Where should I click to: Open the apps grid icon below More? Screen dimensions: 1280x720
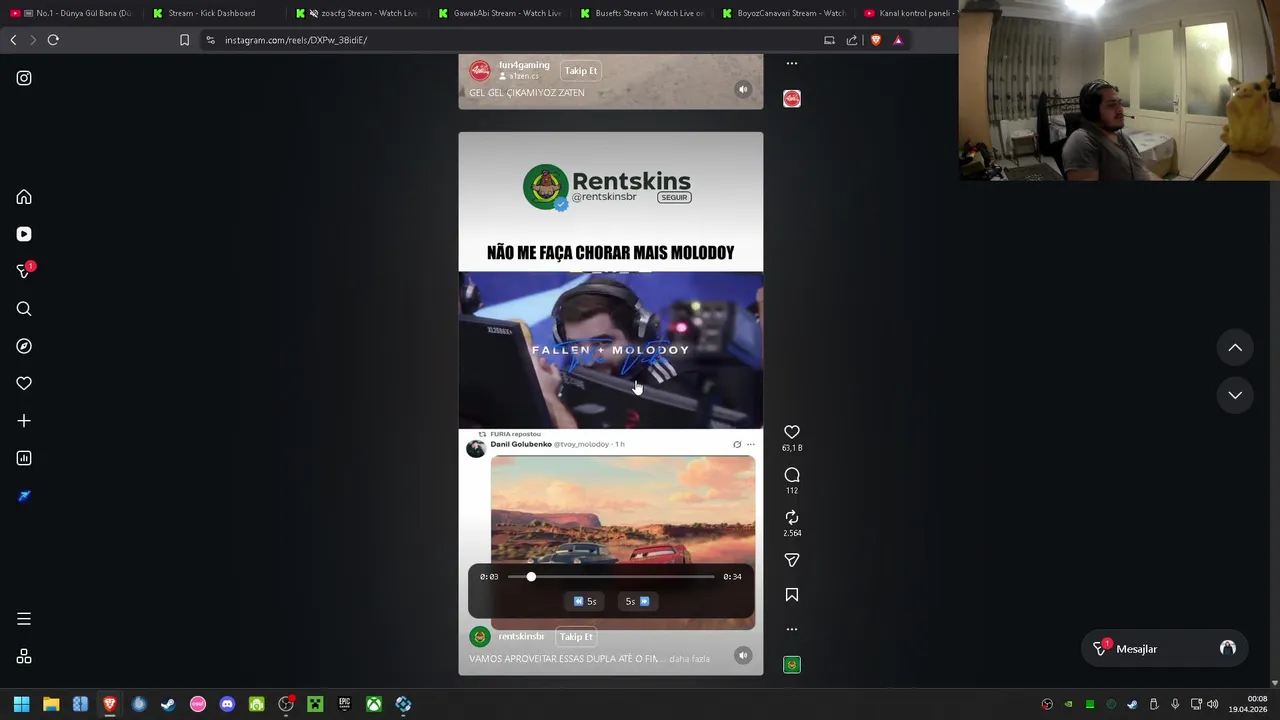point(24,657)
